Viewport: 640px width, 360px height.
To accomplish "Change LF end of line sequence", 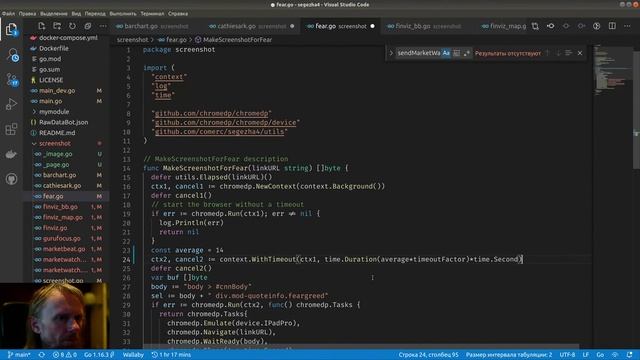I will tap(586, 355).
